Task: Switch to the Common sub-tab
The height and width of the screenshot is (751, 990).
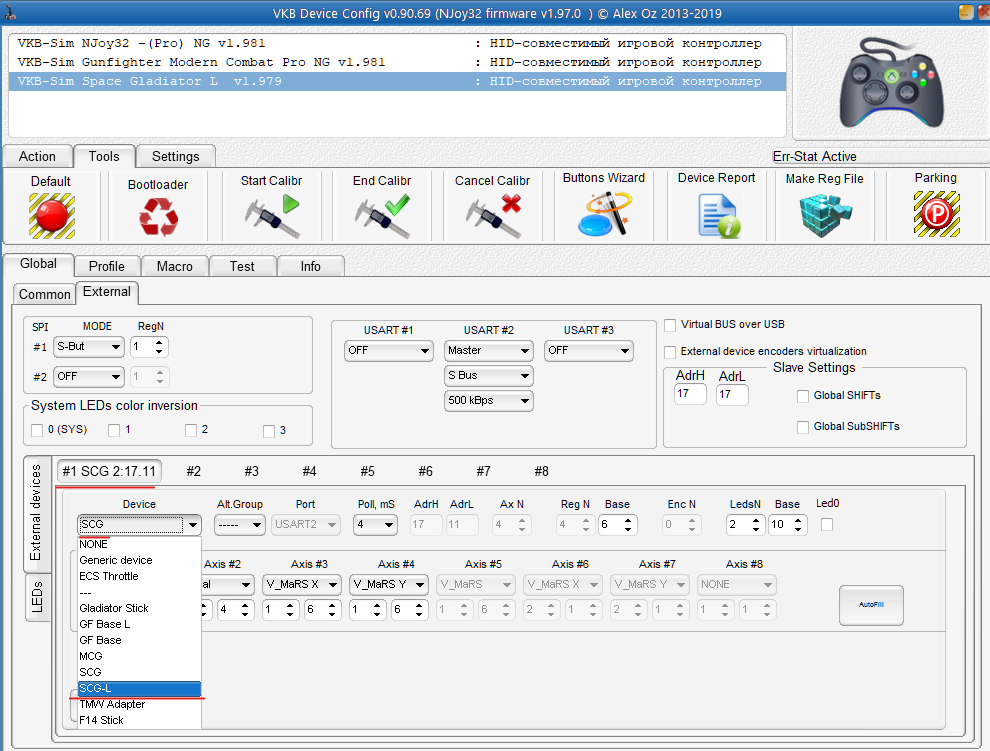Action: click(44, 294)
